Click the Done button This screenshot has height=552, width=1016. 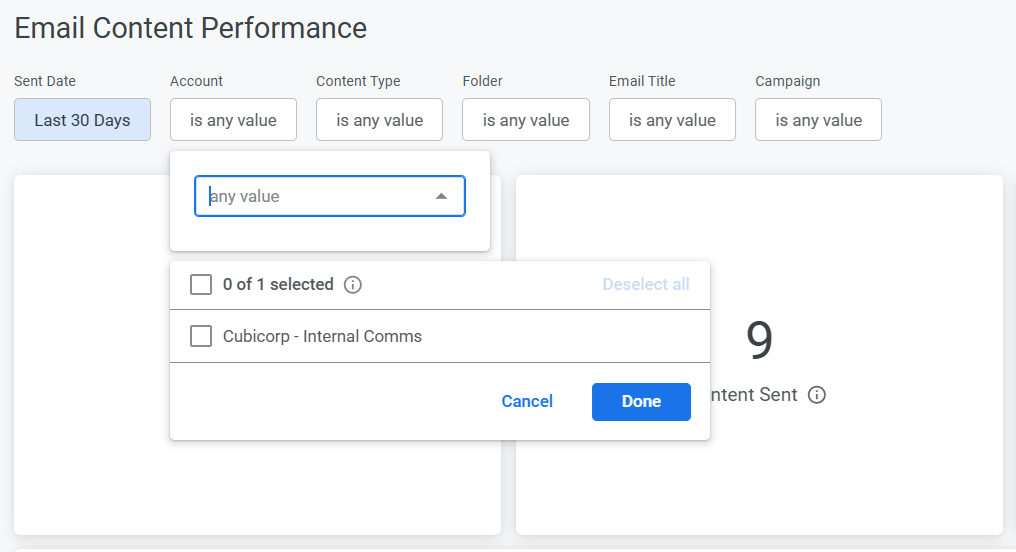pyautogui.click(x=641, y=402)
